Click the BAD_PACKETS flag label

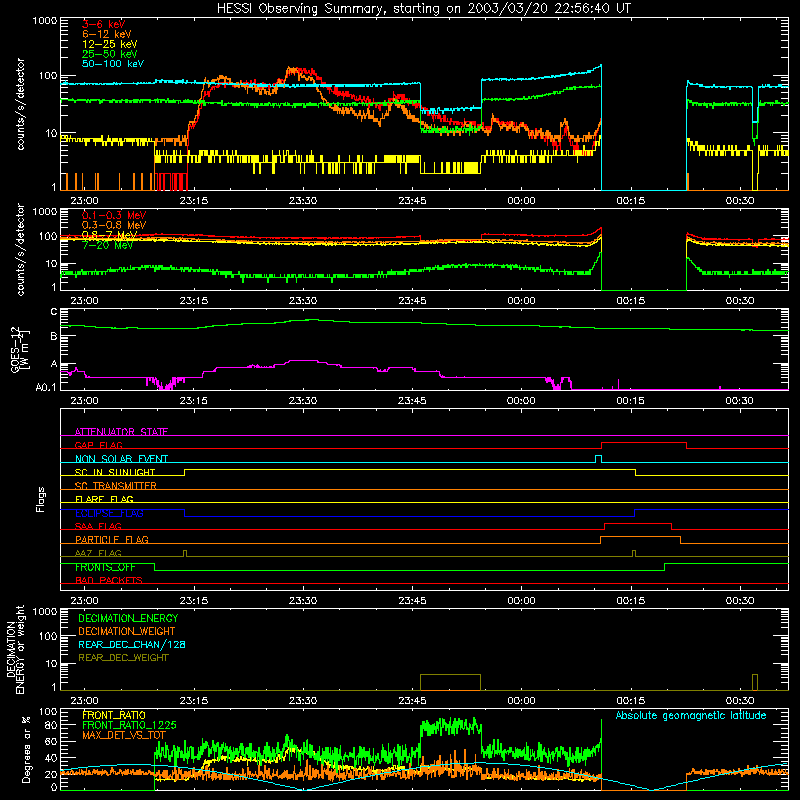tap(109, 580)
